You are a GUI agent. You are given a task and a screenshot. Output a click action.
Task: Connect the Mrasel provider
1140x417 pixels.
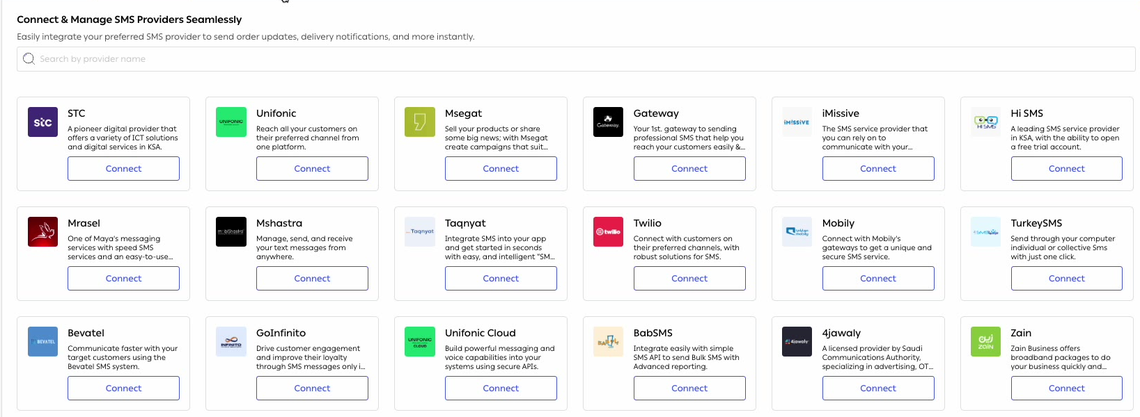click(x=124, y=278)
